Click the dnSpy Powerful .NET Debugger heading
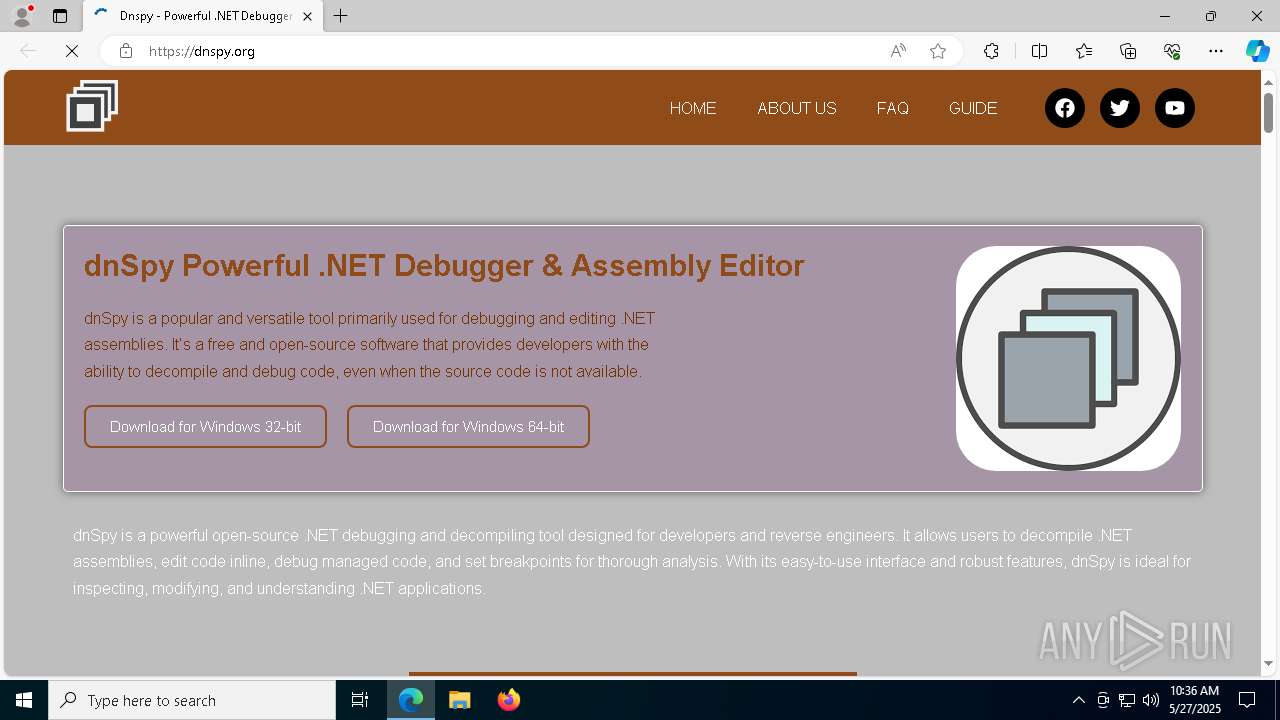This screenshot has height=720, width=1280. click(x=444, y=265)
